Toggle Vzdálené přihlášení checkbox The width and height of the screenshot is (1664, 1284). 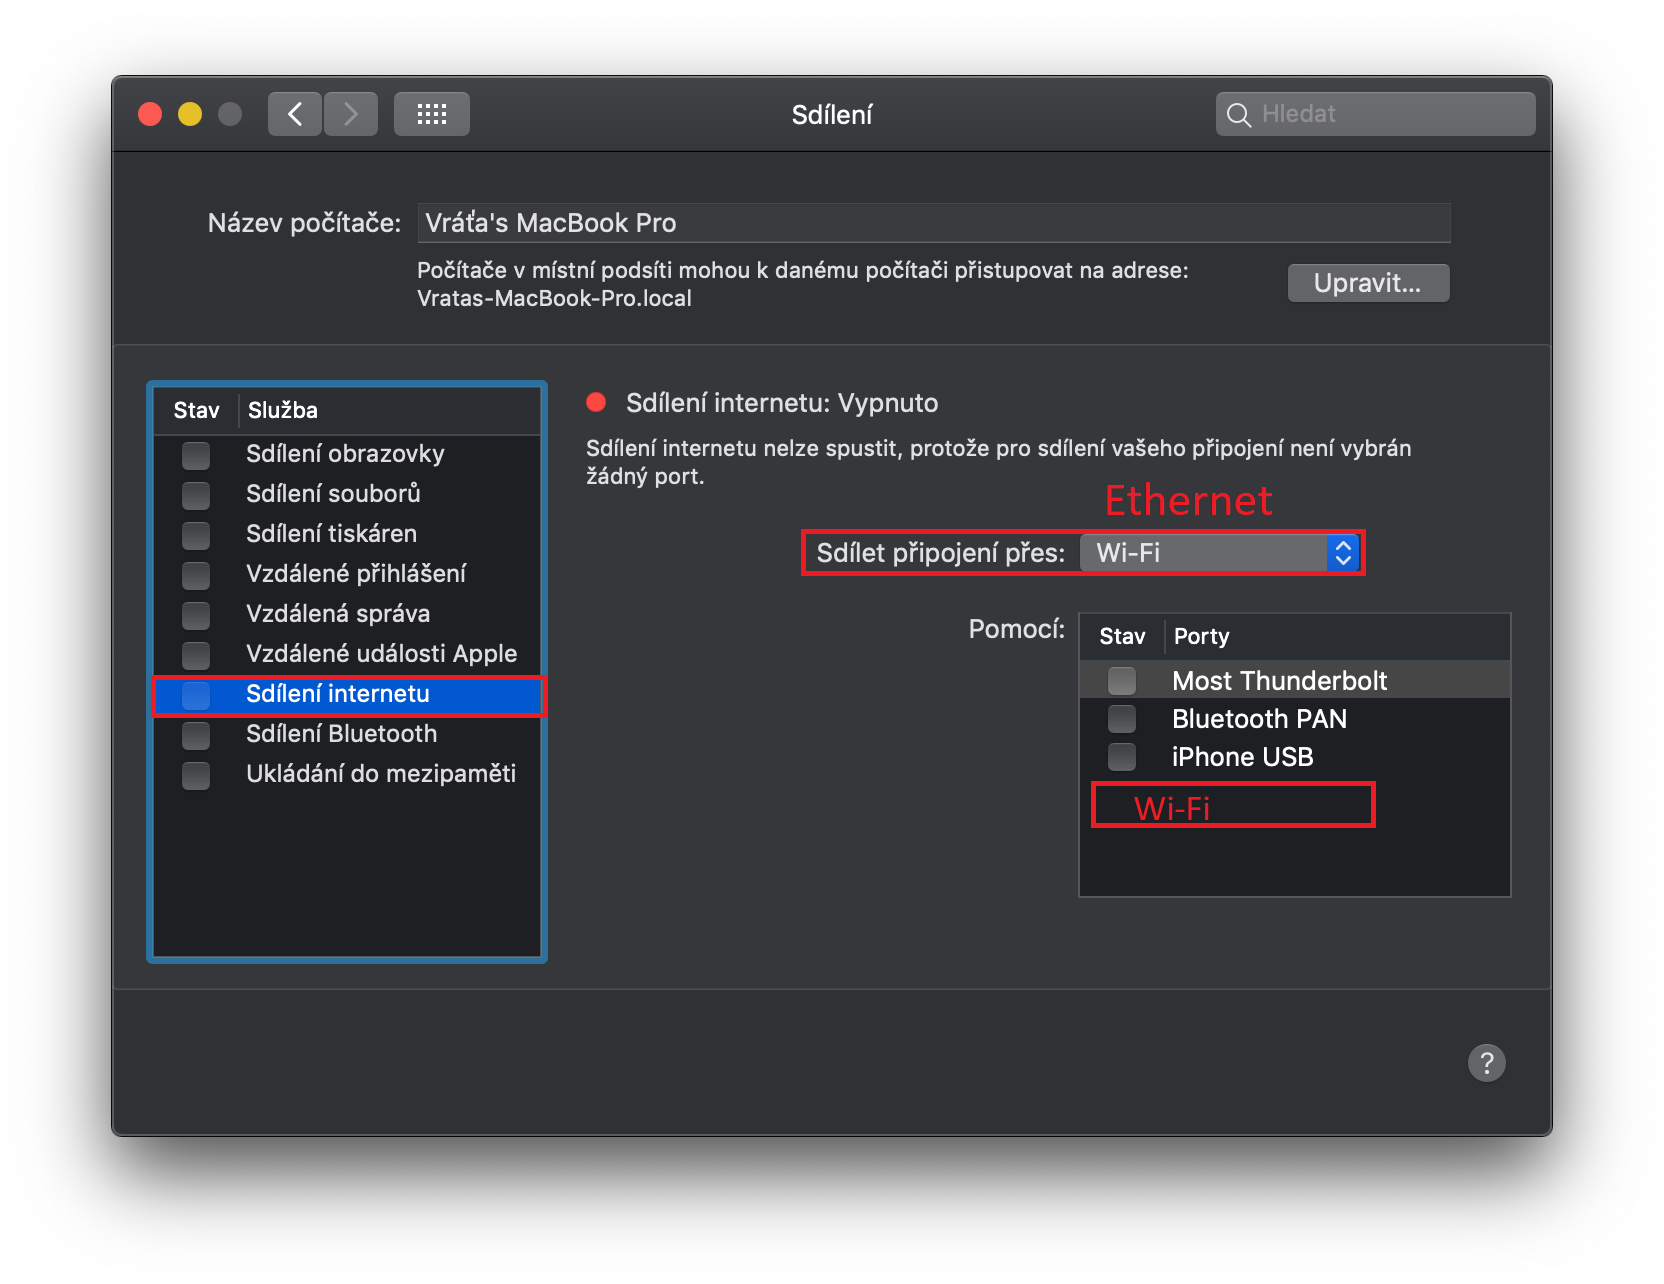[196, 575]
